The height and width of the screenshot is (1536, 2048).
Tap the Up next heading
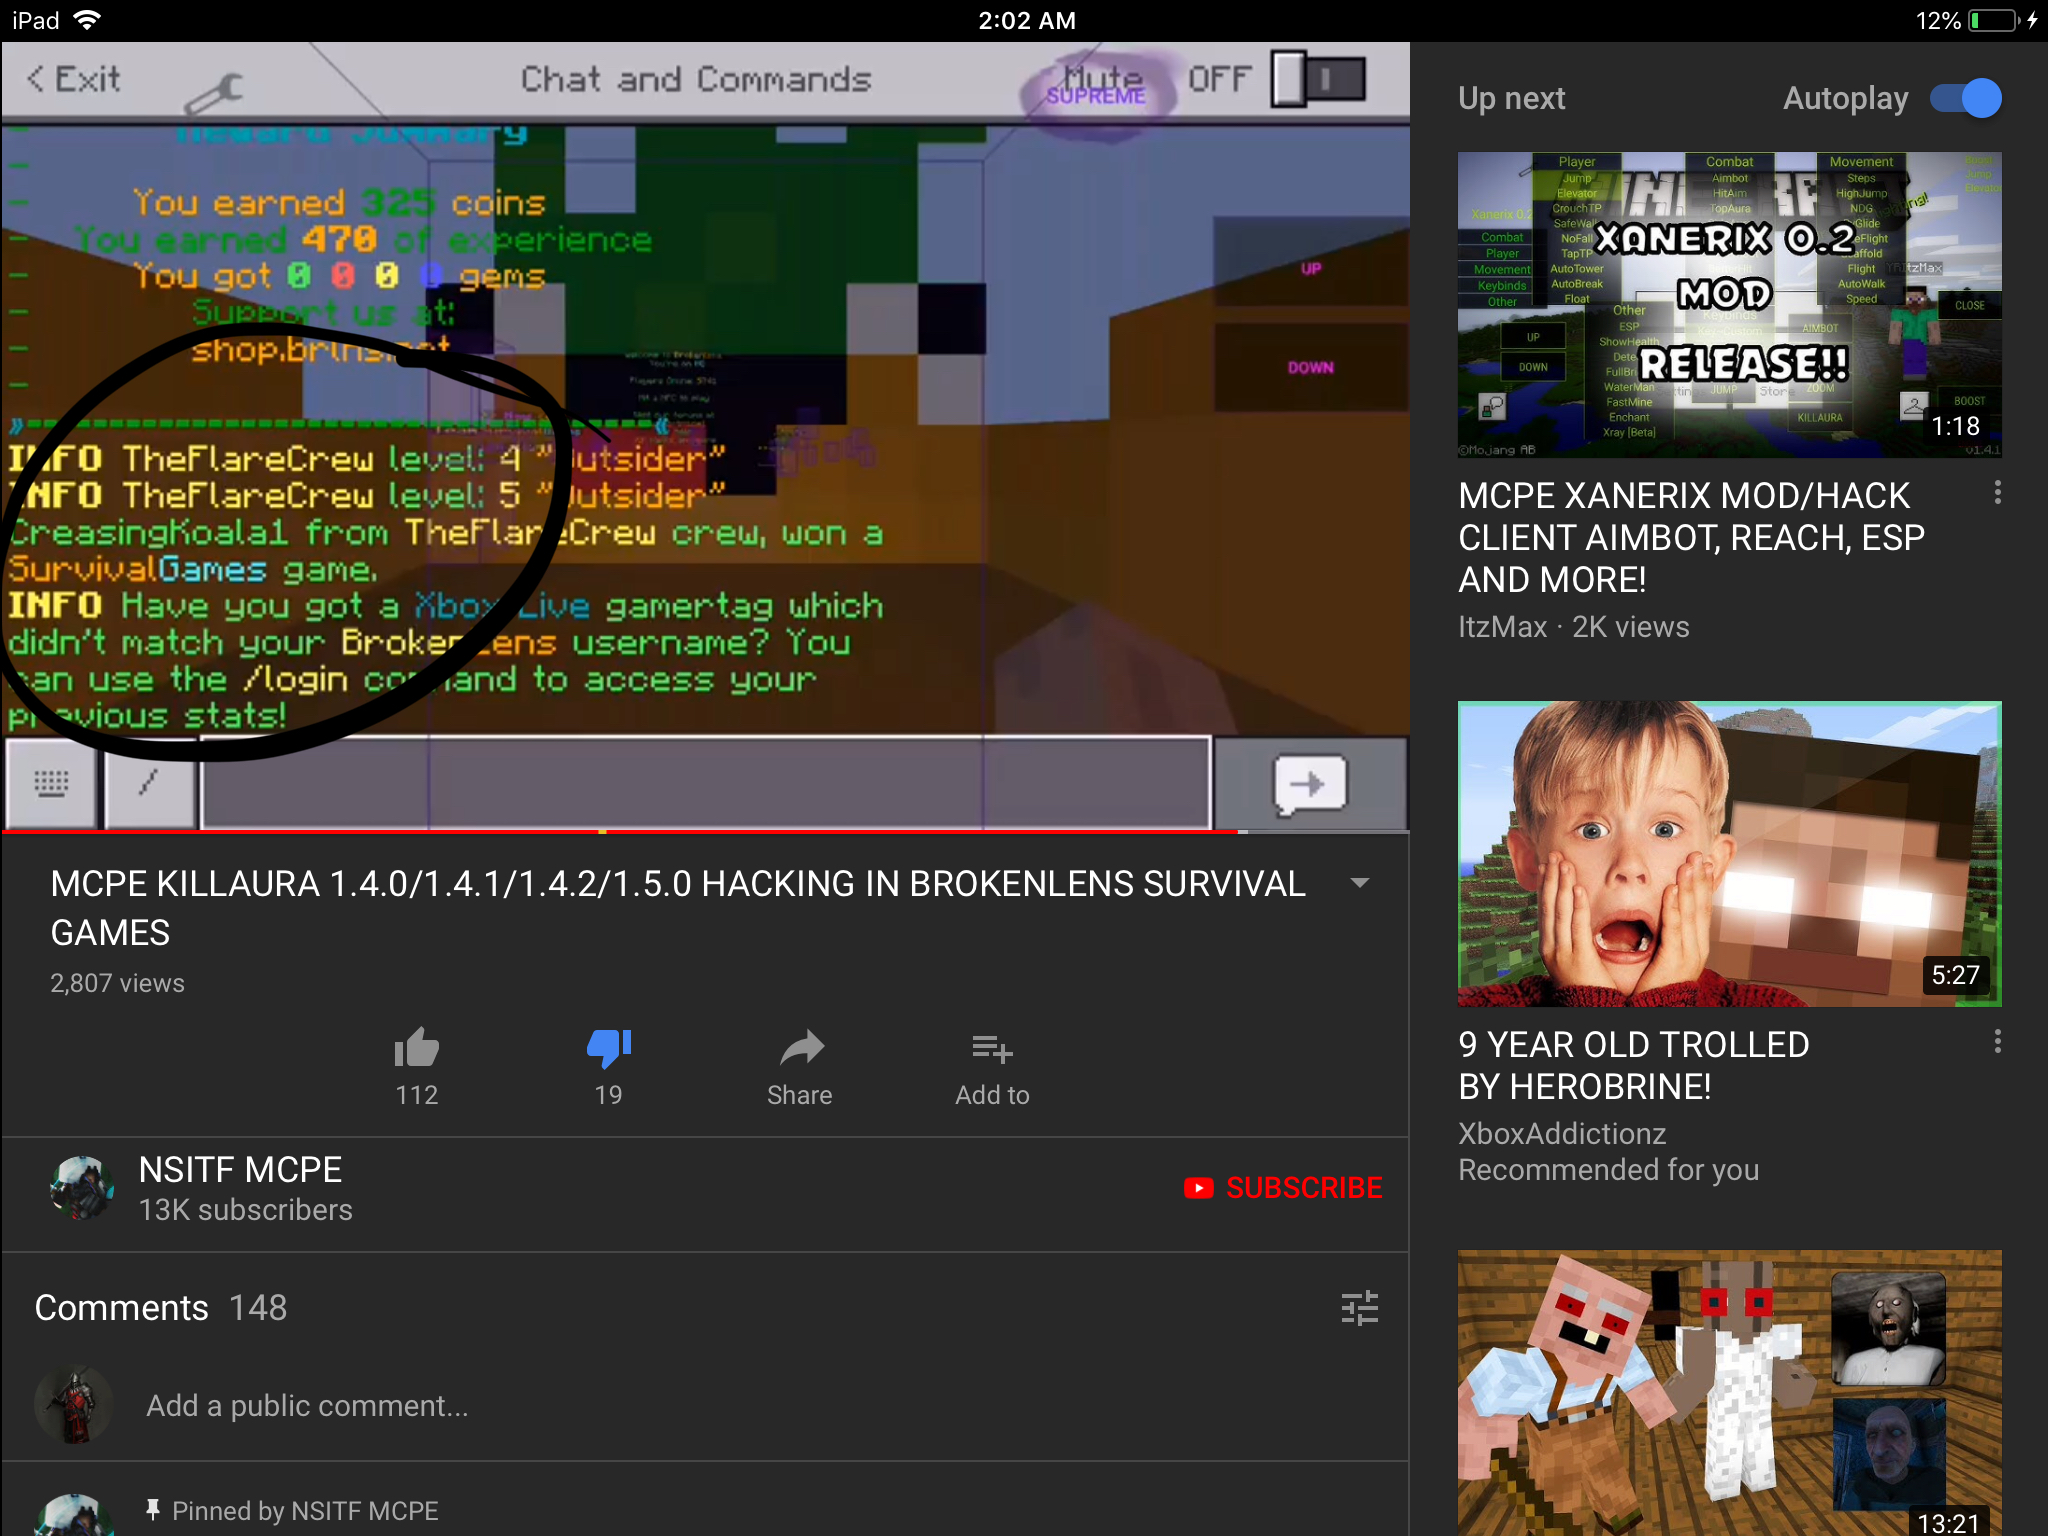coord(1512,98)
